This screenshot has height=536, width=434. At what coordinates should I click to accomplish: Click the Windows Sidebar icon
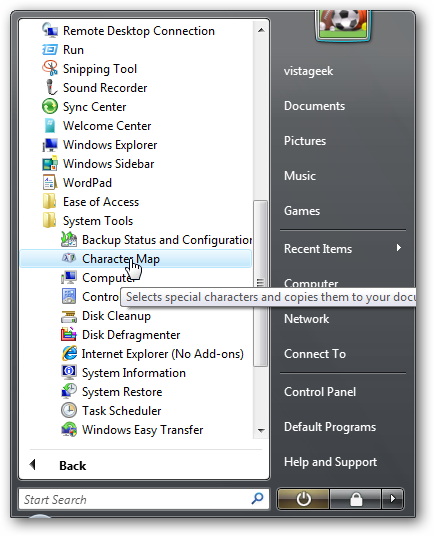pyautogui.click(x=50, y=163)
